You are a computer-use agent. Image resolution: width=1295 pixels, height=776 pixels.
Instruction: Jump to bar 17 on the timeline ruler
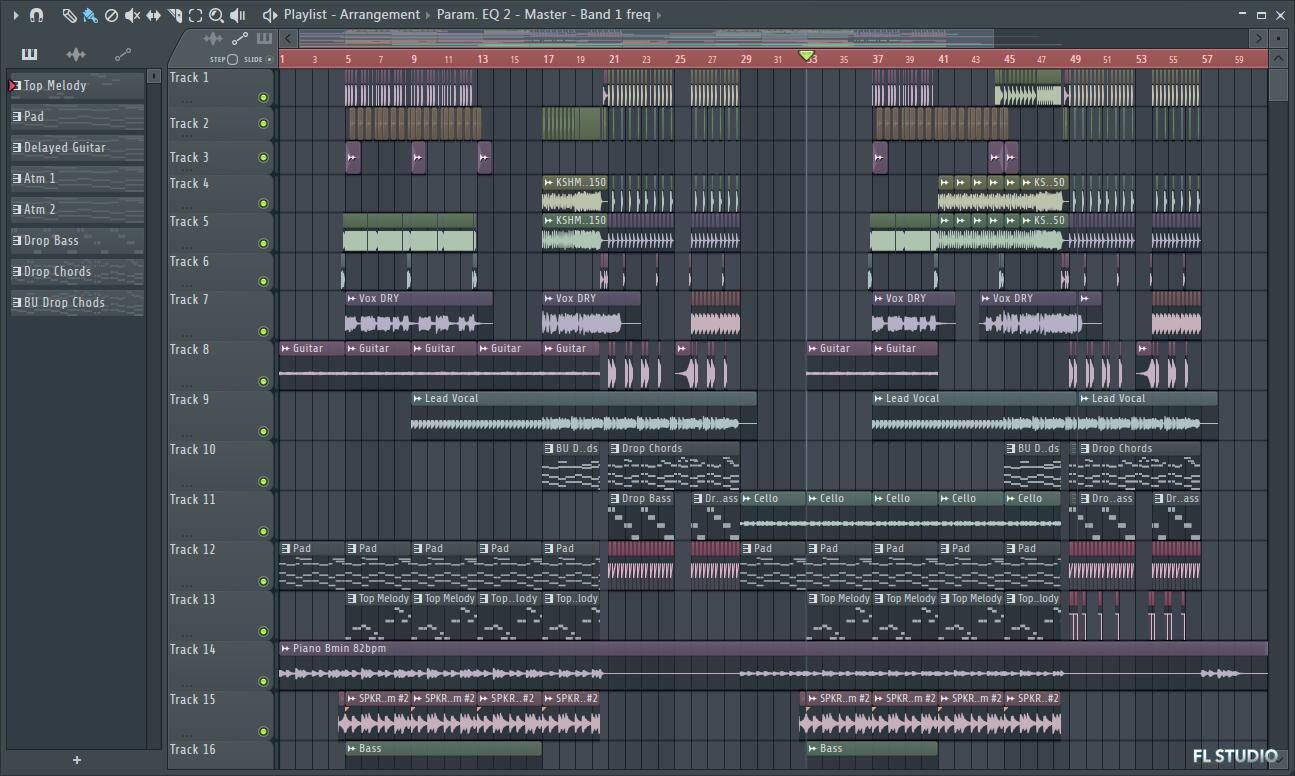click(548, 59)
